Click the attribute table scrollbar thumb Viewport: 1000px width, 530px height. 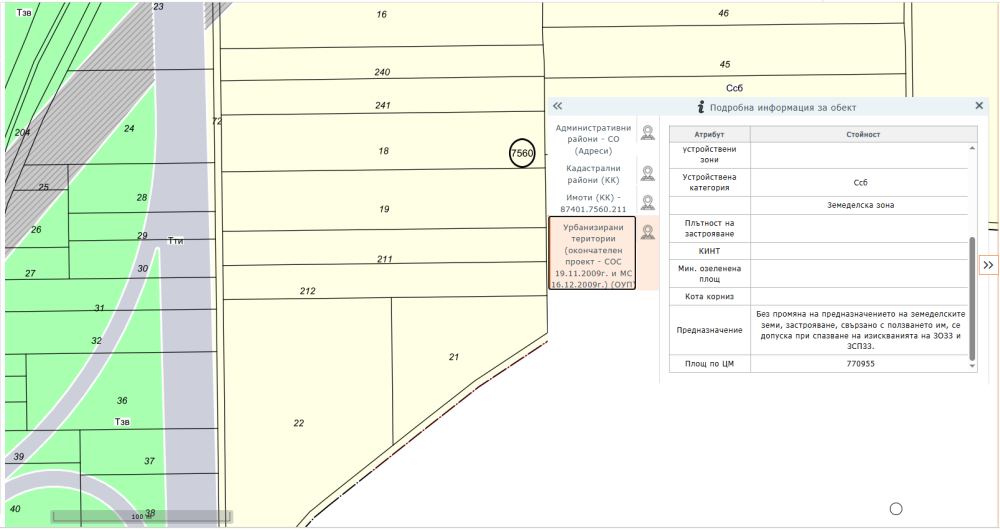pos(972,298)
